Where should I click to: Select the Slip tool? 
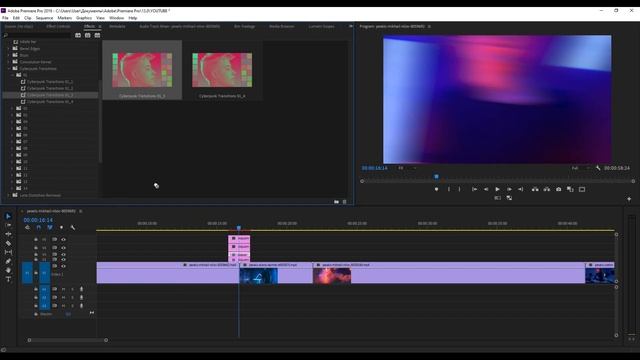point(8,252)
